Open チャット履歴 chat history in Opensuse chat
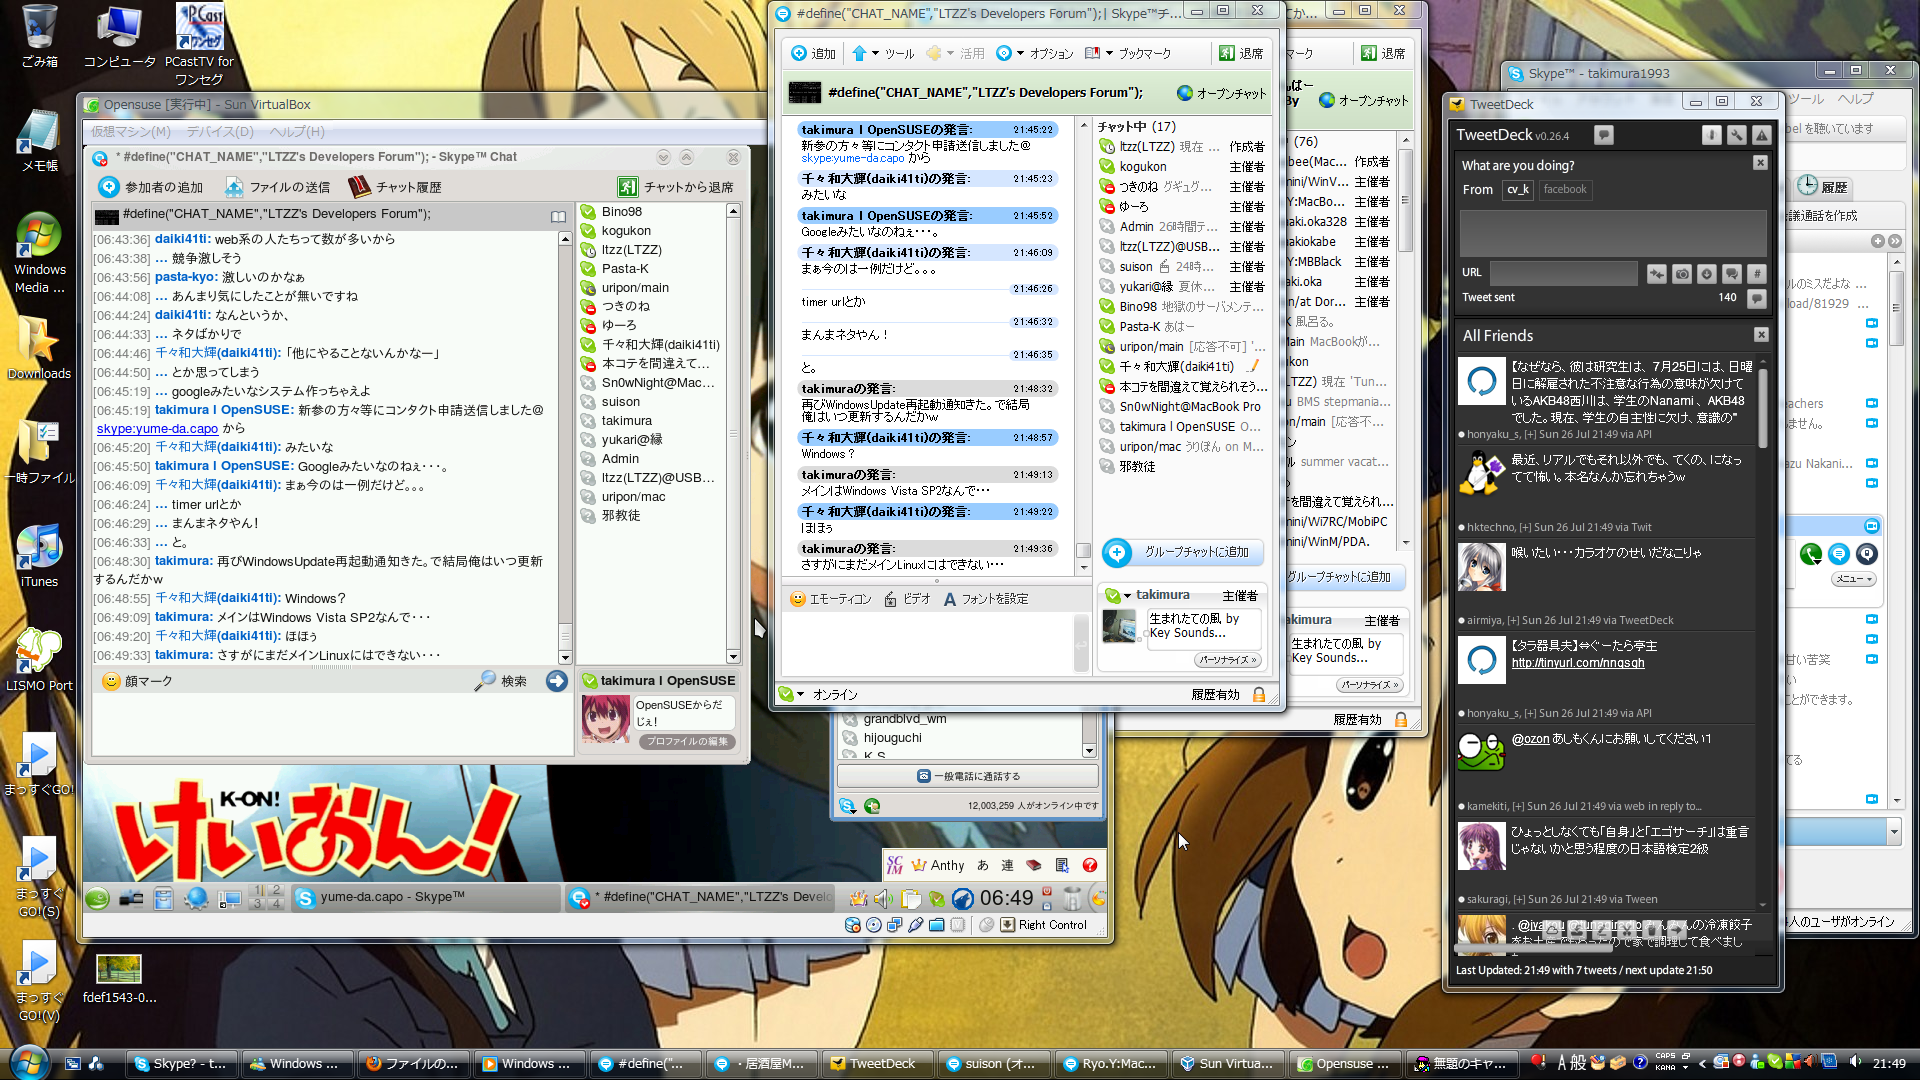Image resolution: width=1920 pixels, height=1080 pixels. click(395, 187)
